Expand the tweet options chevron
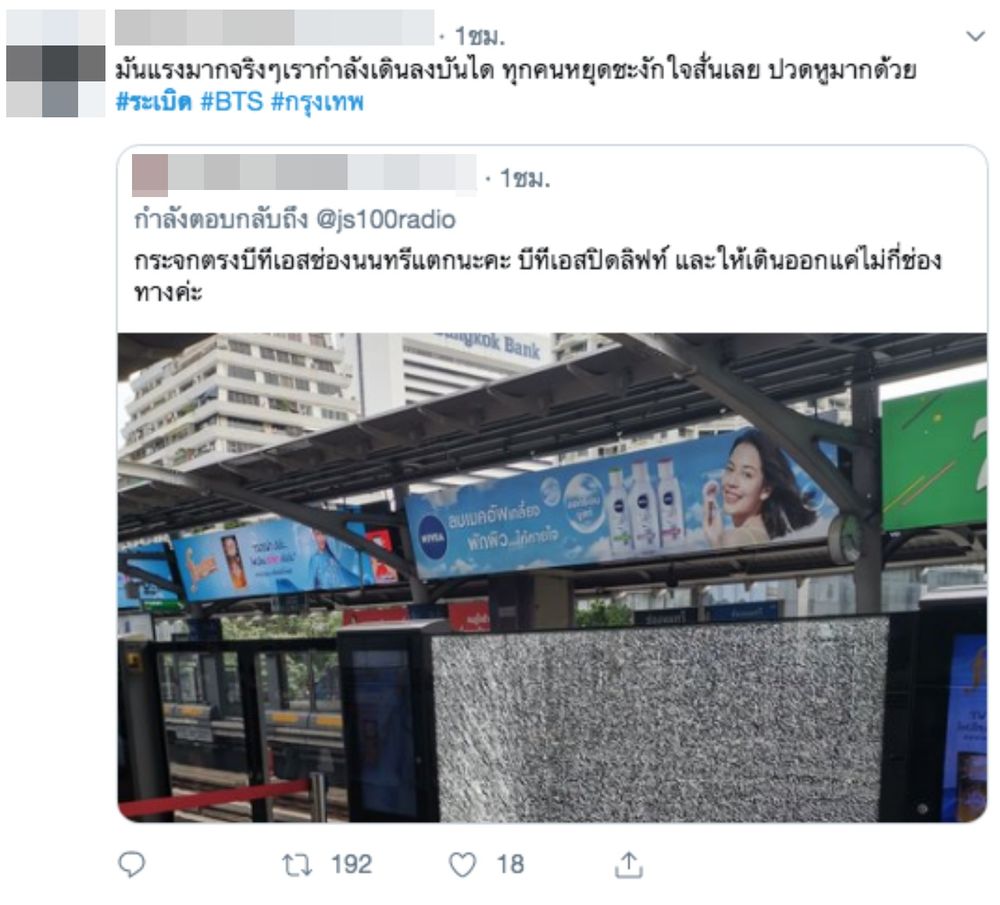The height and width of the screenshot is (905, 1000). [x=975, y=36]
